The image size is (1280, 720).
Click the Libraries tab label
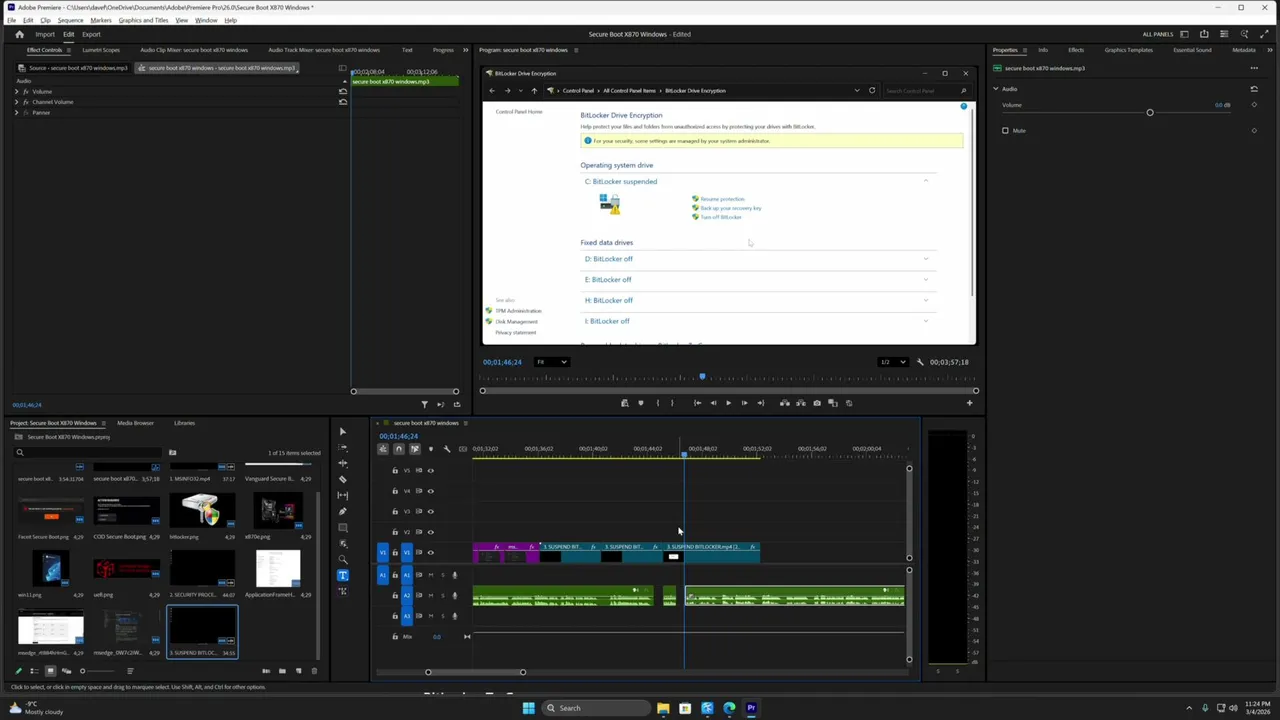[184, 423]
